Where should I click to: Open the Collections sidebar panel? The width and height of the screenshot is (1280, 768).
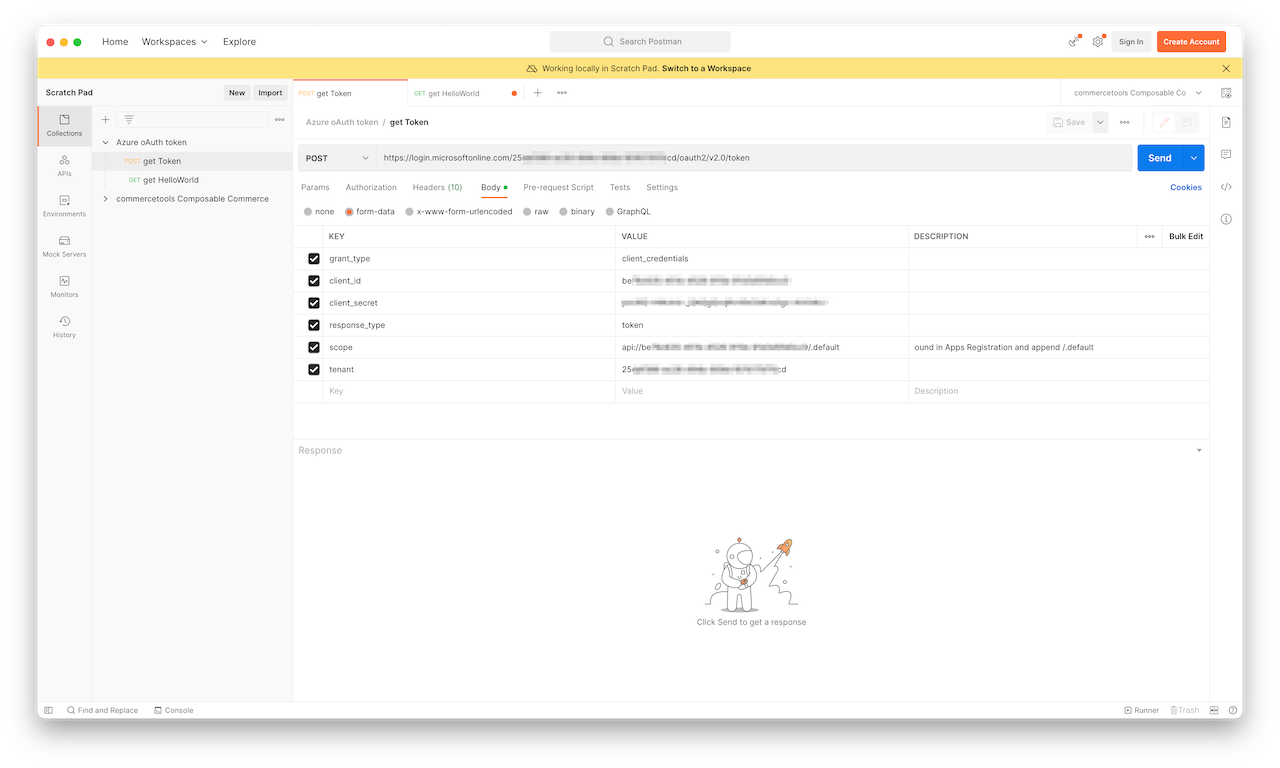click(64, 125)
